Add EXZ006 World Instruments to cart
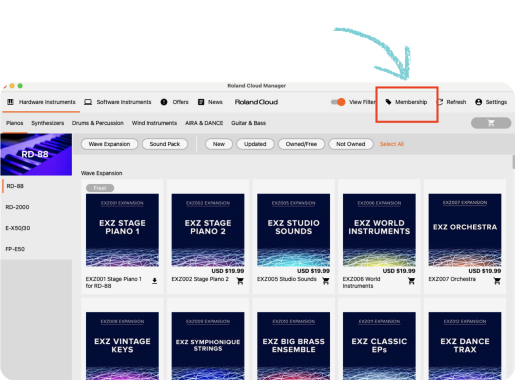515x381 pixels. (411, 281)
